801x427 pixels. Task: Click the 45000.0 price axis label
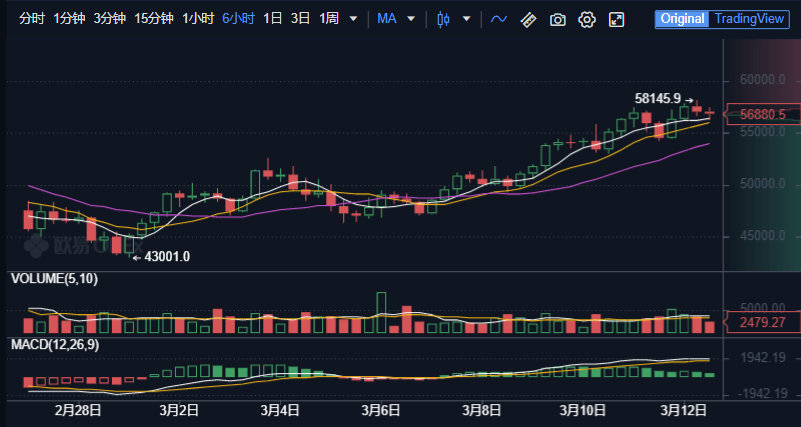click(763, 236)
